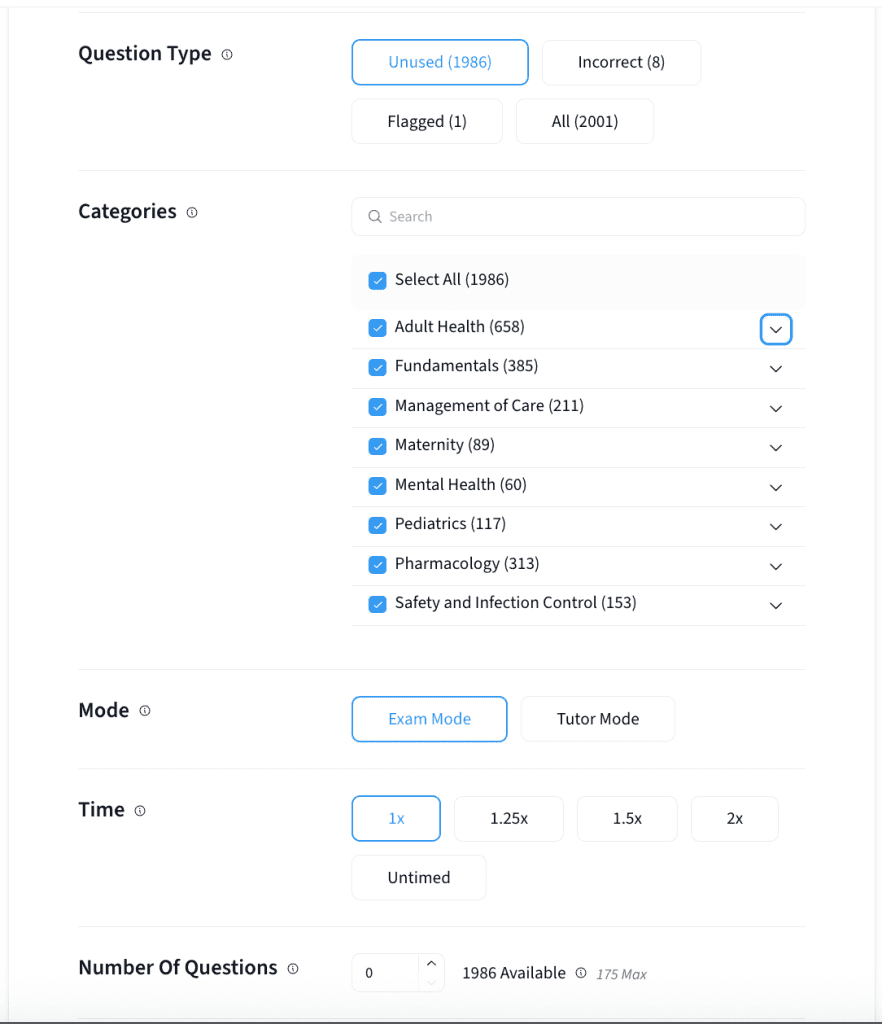Click info icon next to Mode
882x1024 pixels.
(145, 711)
